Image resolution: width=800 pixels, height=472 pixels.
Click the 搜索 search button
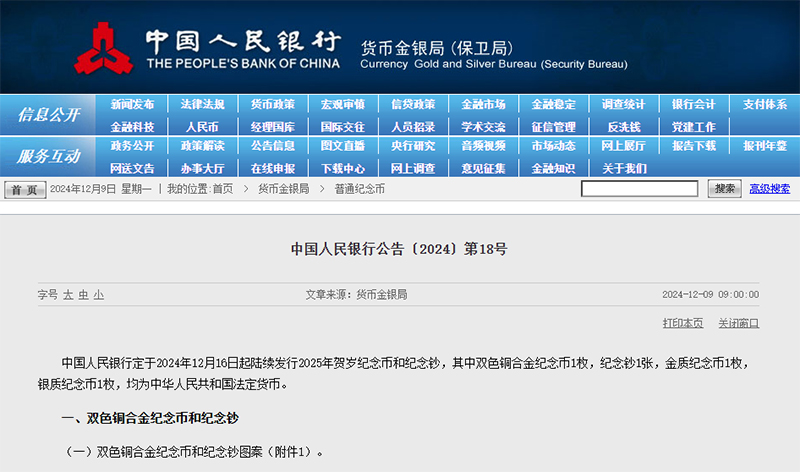click(724, 189)
